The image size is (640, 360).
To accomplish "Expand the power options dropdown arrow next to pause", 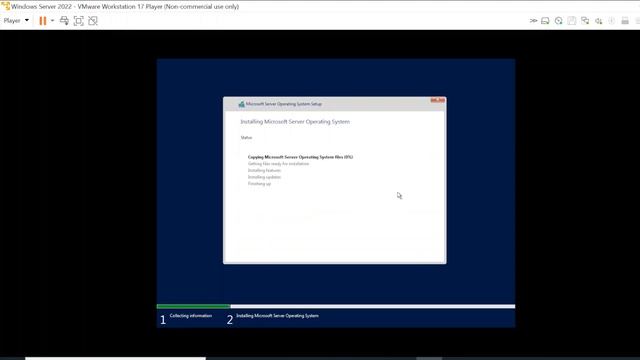I will [52, 20].
